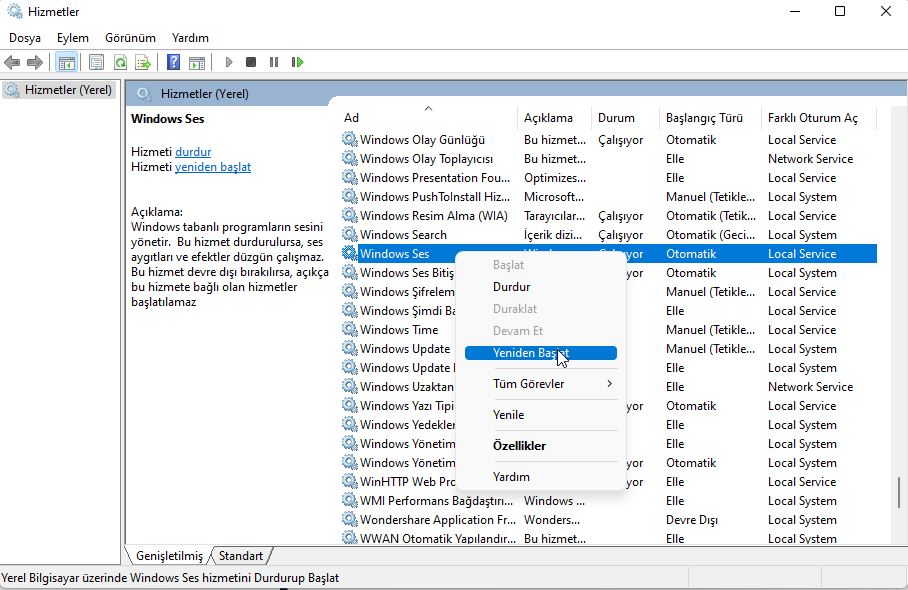The image size is (908, 590).
Task: Click gear icon of Windows PushToInstall row
Action: 350,196
